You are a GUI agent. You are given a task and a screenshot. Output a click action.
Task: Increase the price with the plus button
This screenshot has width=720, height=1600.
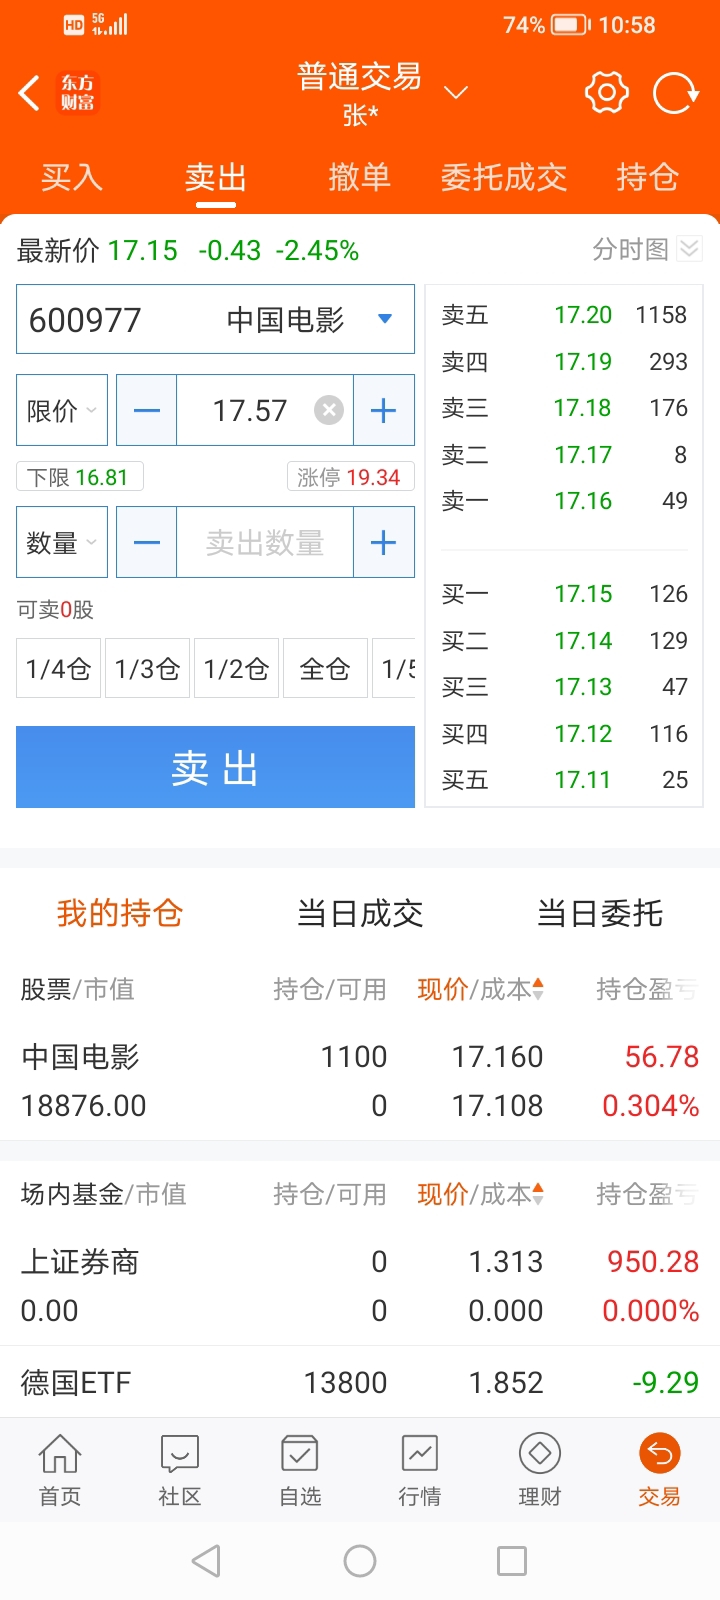coord(383,410)
